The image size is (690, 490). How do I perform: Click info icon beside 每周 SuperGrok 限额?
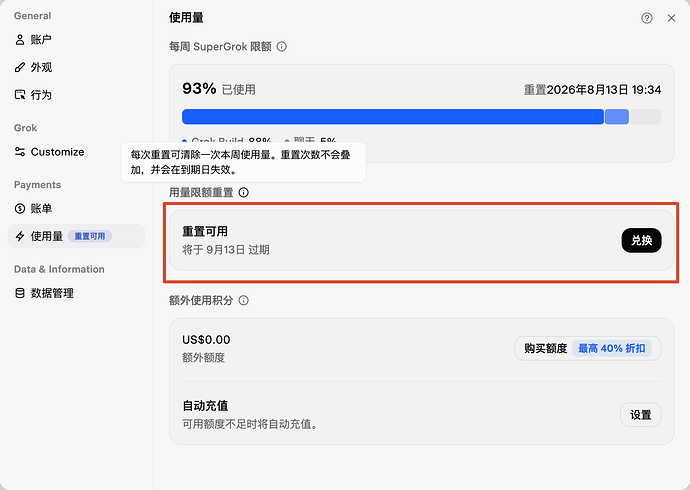click(282, 47)
